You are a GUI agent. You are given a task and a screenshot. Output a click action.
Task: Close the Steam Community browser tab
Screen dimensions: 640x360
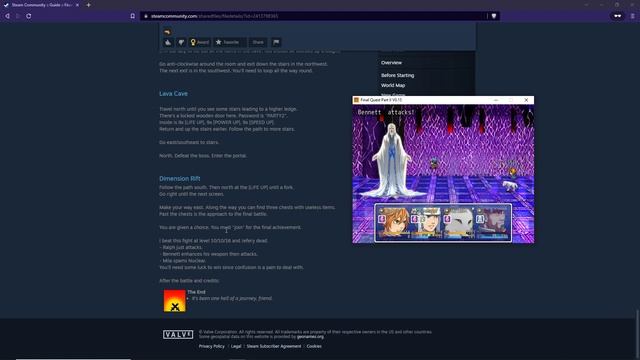pyautogui.click(x=77, y=5)
